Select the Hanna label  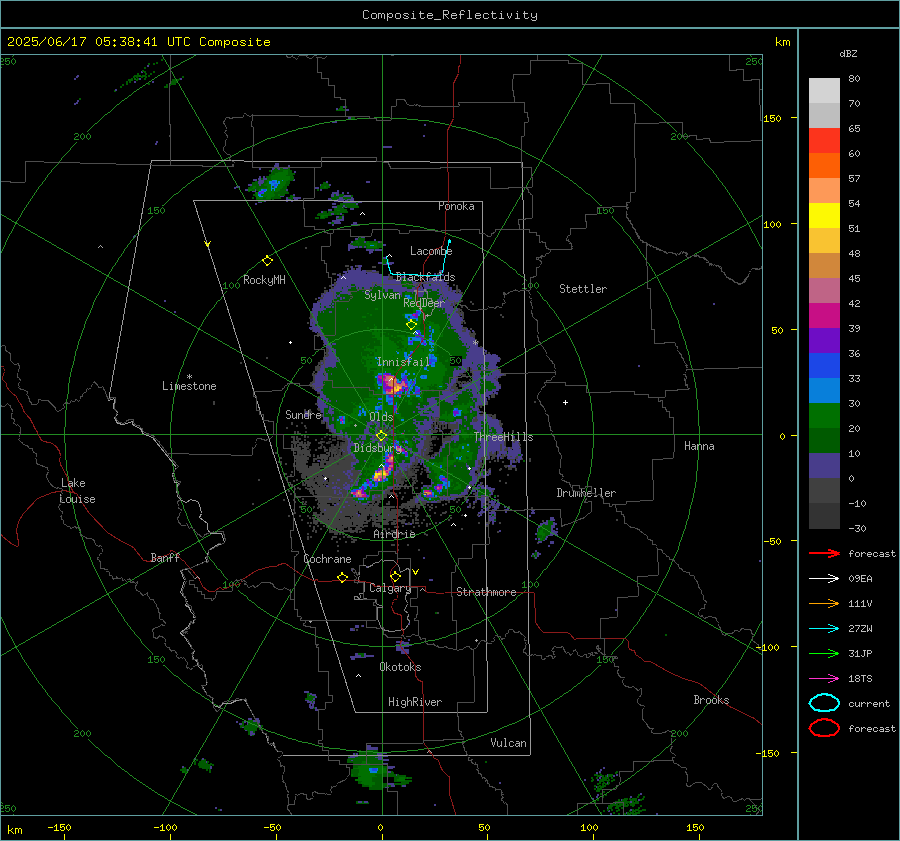[699, 446]
